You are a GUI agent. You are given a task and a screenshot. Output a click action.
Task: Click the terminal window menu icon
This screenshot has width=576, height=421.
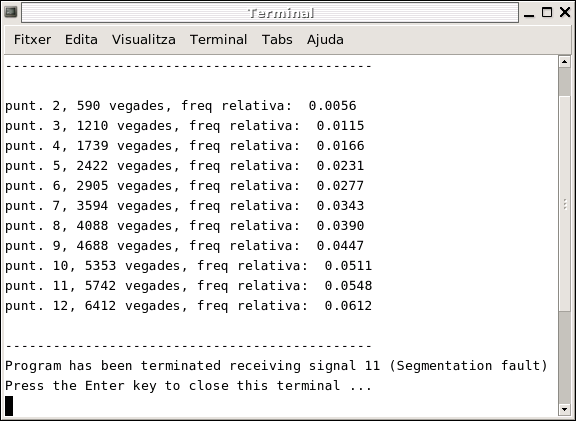(x=11, y=12)
